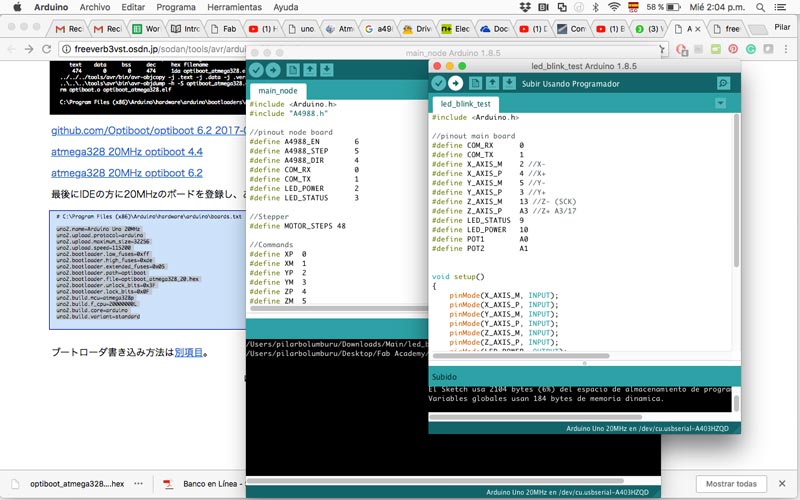This screenshot has height=500, width=800.
Task: Click horizontal scrollbar in led_blink_test console
Action: tap(536, 417)
